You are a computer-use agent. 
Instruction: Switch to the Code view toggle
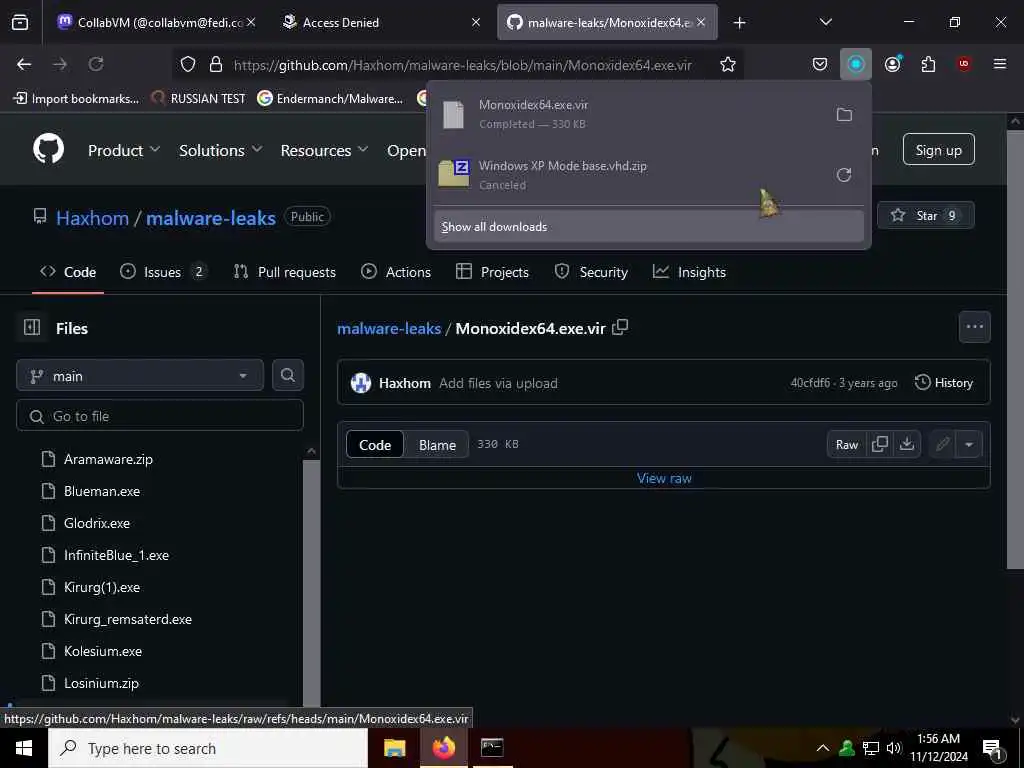tap(375, 445)
